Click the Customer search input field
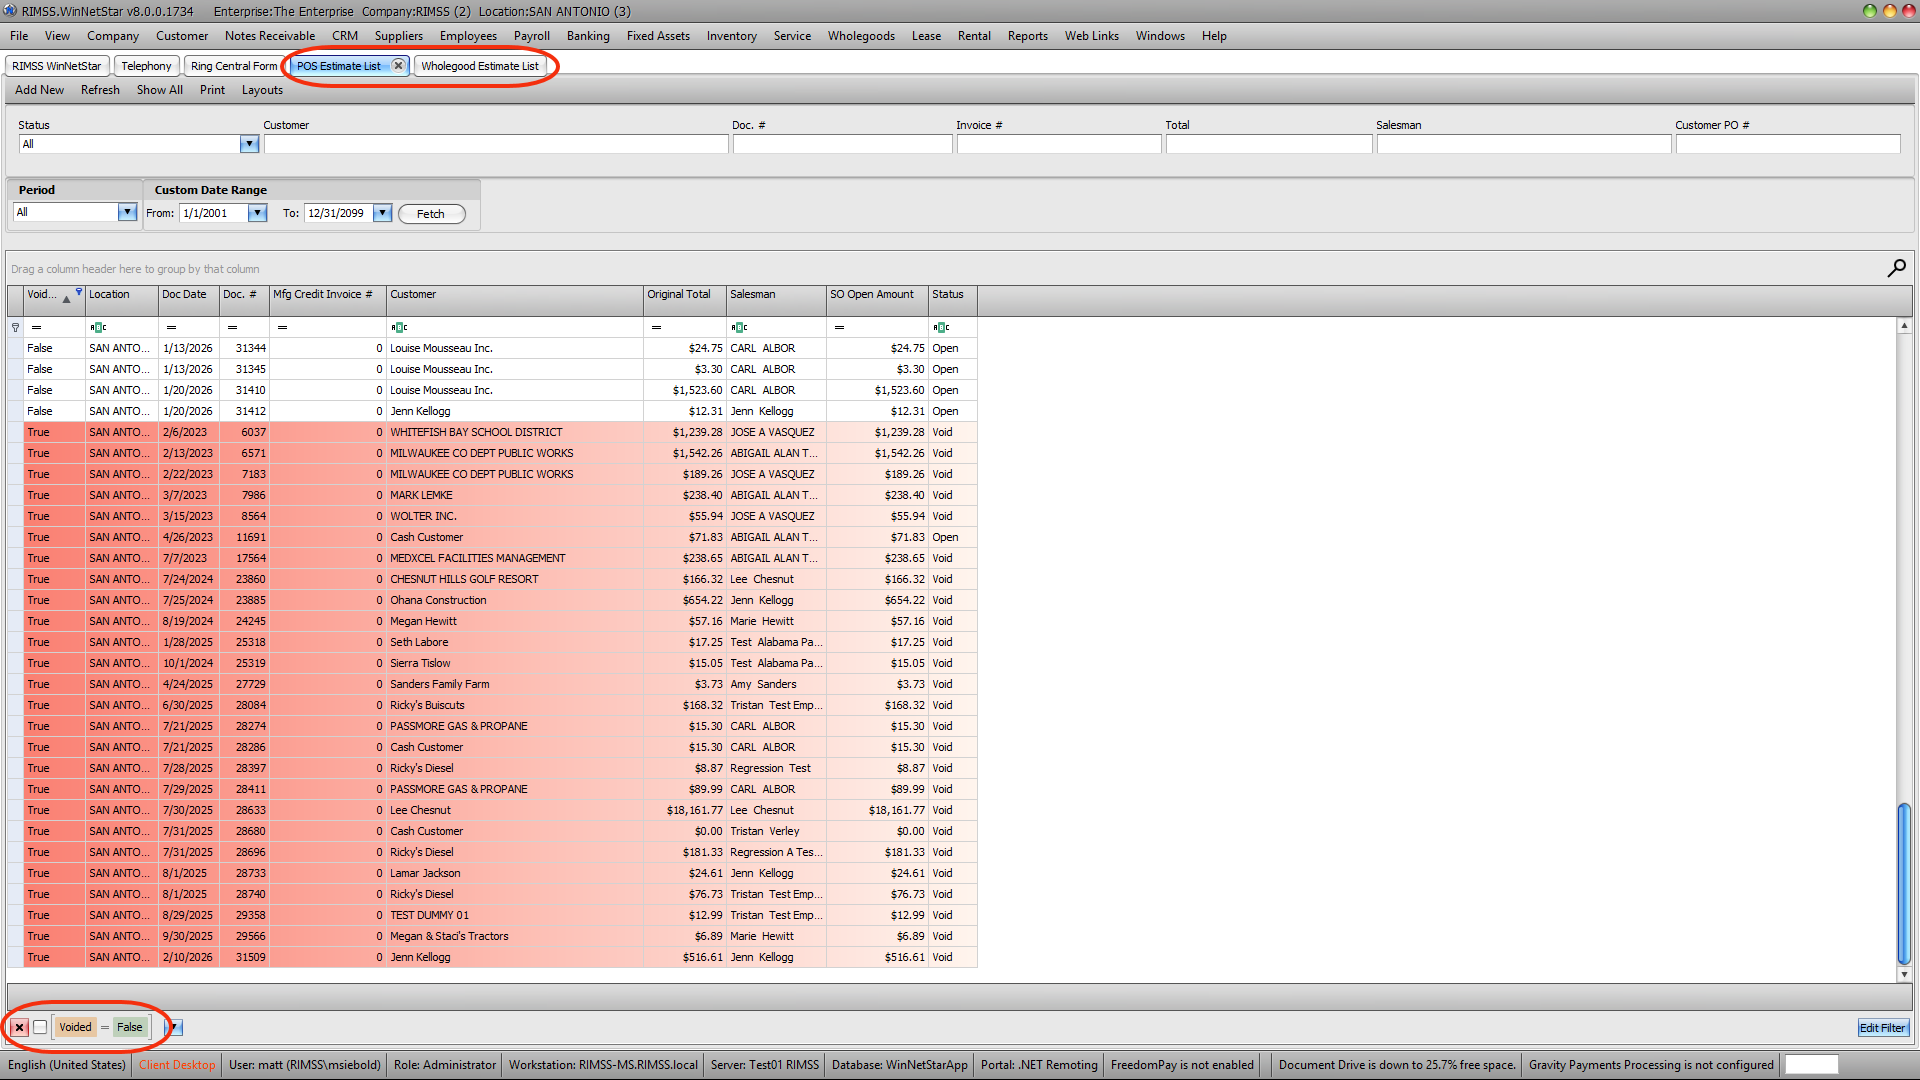The width and height of the screenshot is (1920, 1080). (x=495, y=144)
